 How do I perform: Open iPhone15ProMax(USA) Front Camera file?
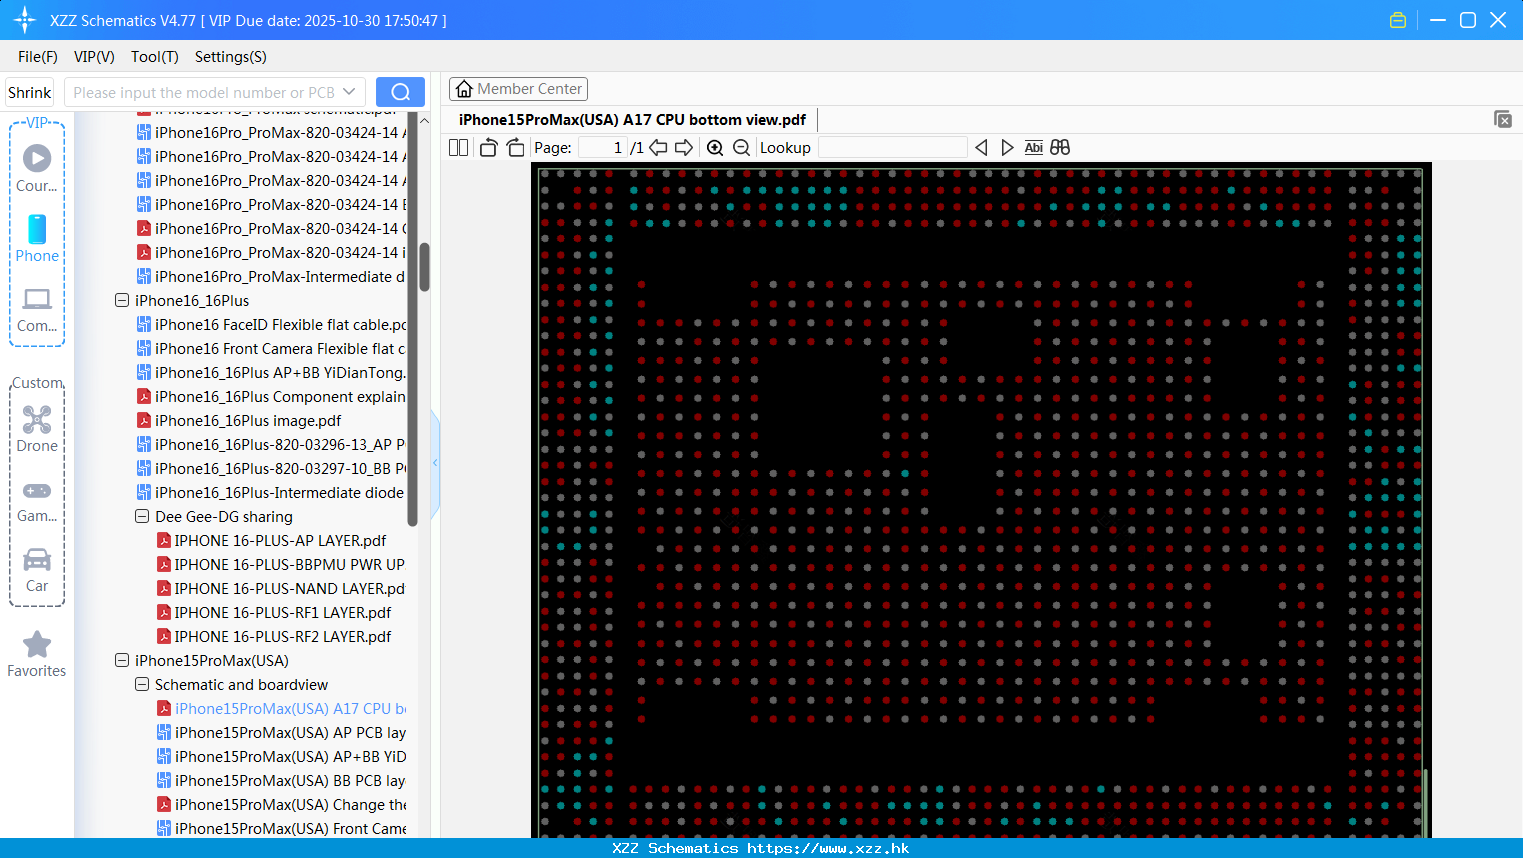click(x=281, y=828)
